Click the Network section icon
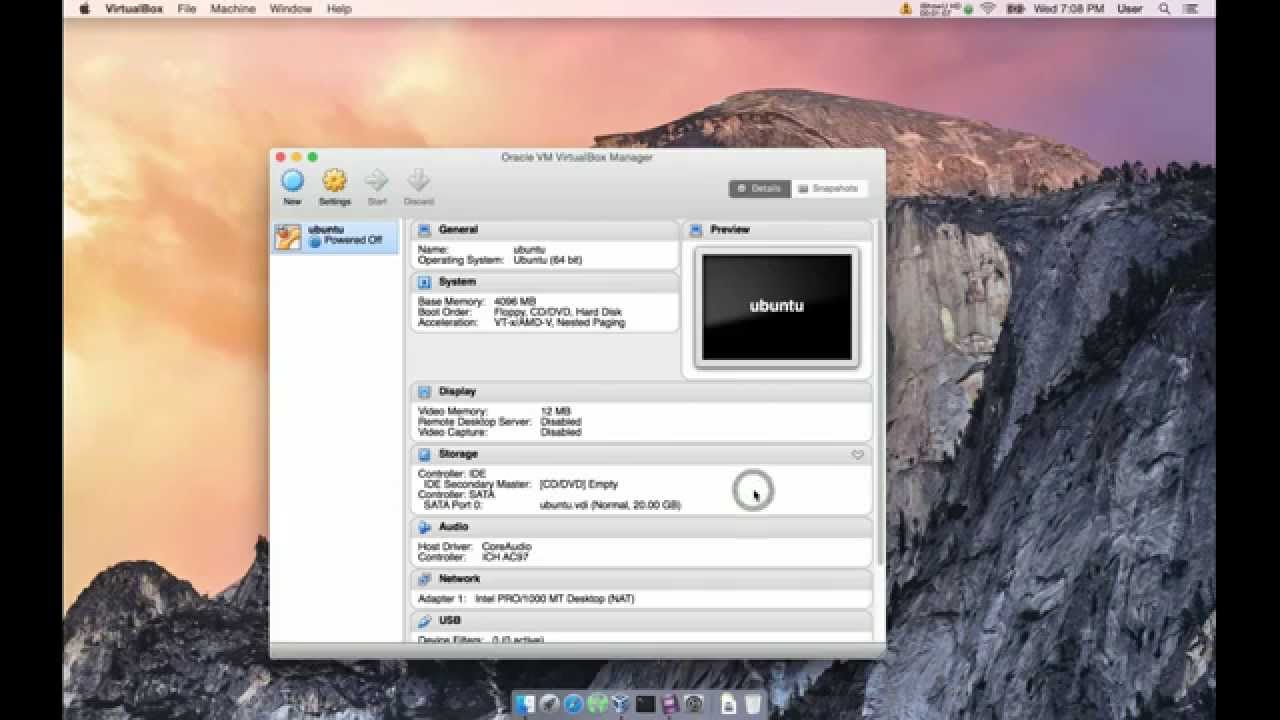Screen dimensions: 1280x720 click(x=424, y=579)
